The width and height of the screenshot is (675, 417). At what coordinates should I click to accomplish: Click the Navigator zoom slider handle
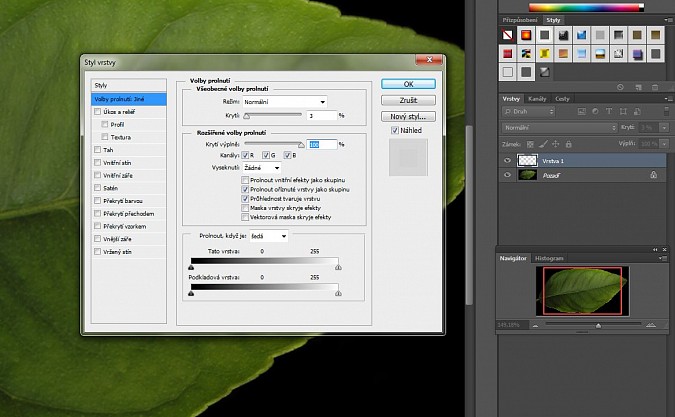598,326
